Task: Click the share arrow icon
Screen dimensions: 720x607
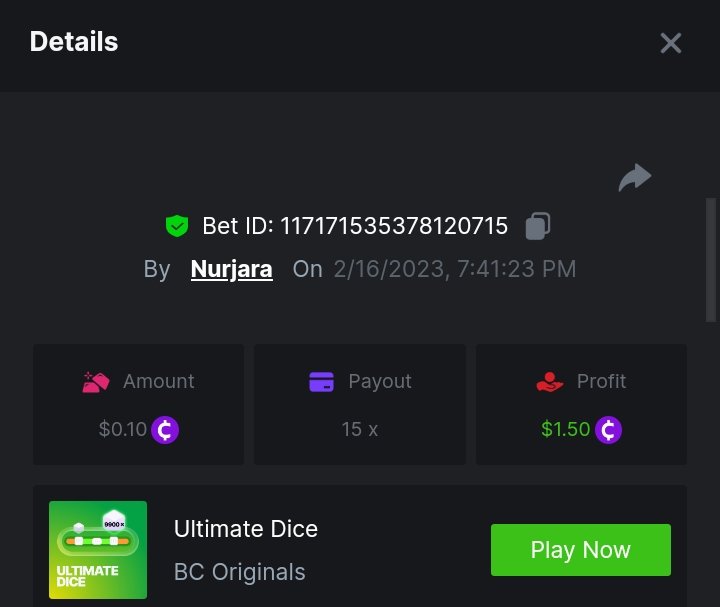Action: [634, 178]
